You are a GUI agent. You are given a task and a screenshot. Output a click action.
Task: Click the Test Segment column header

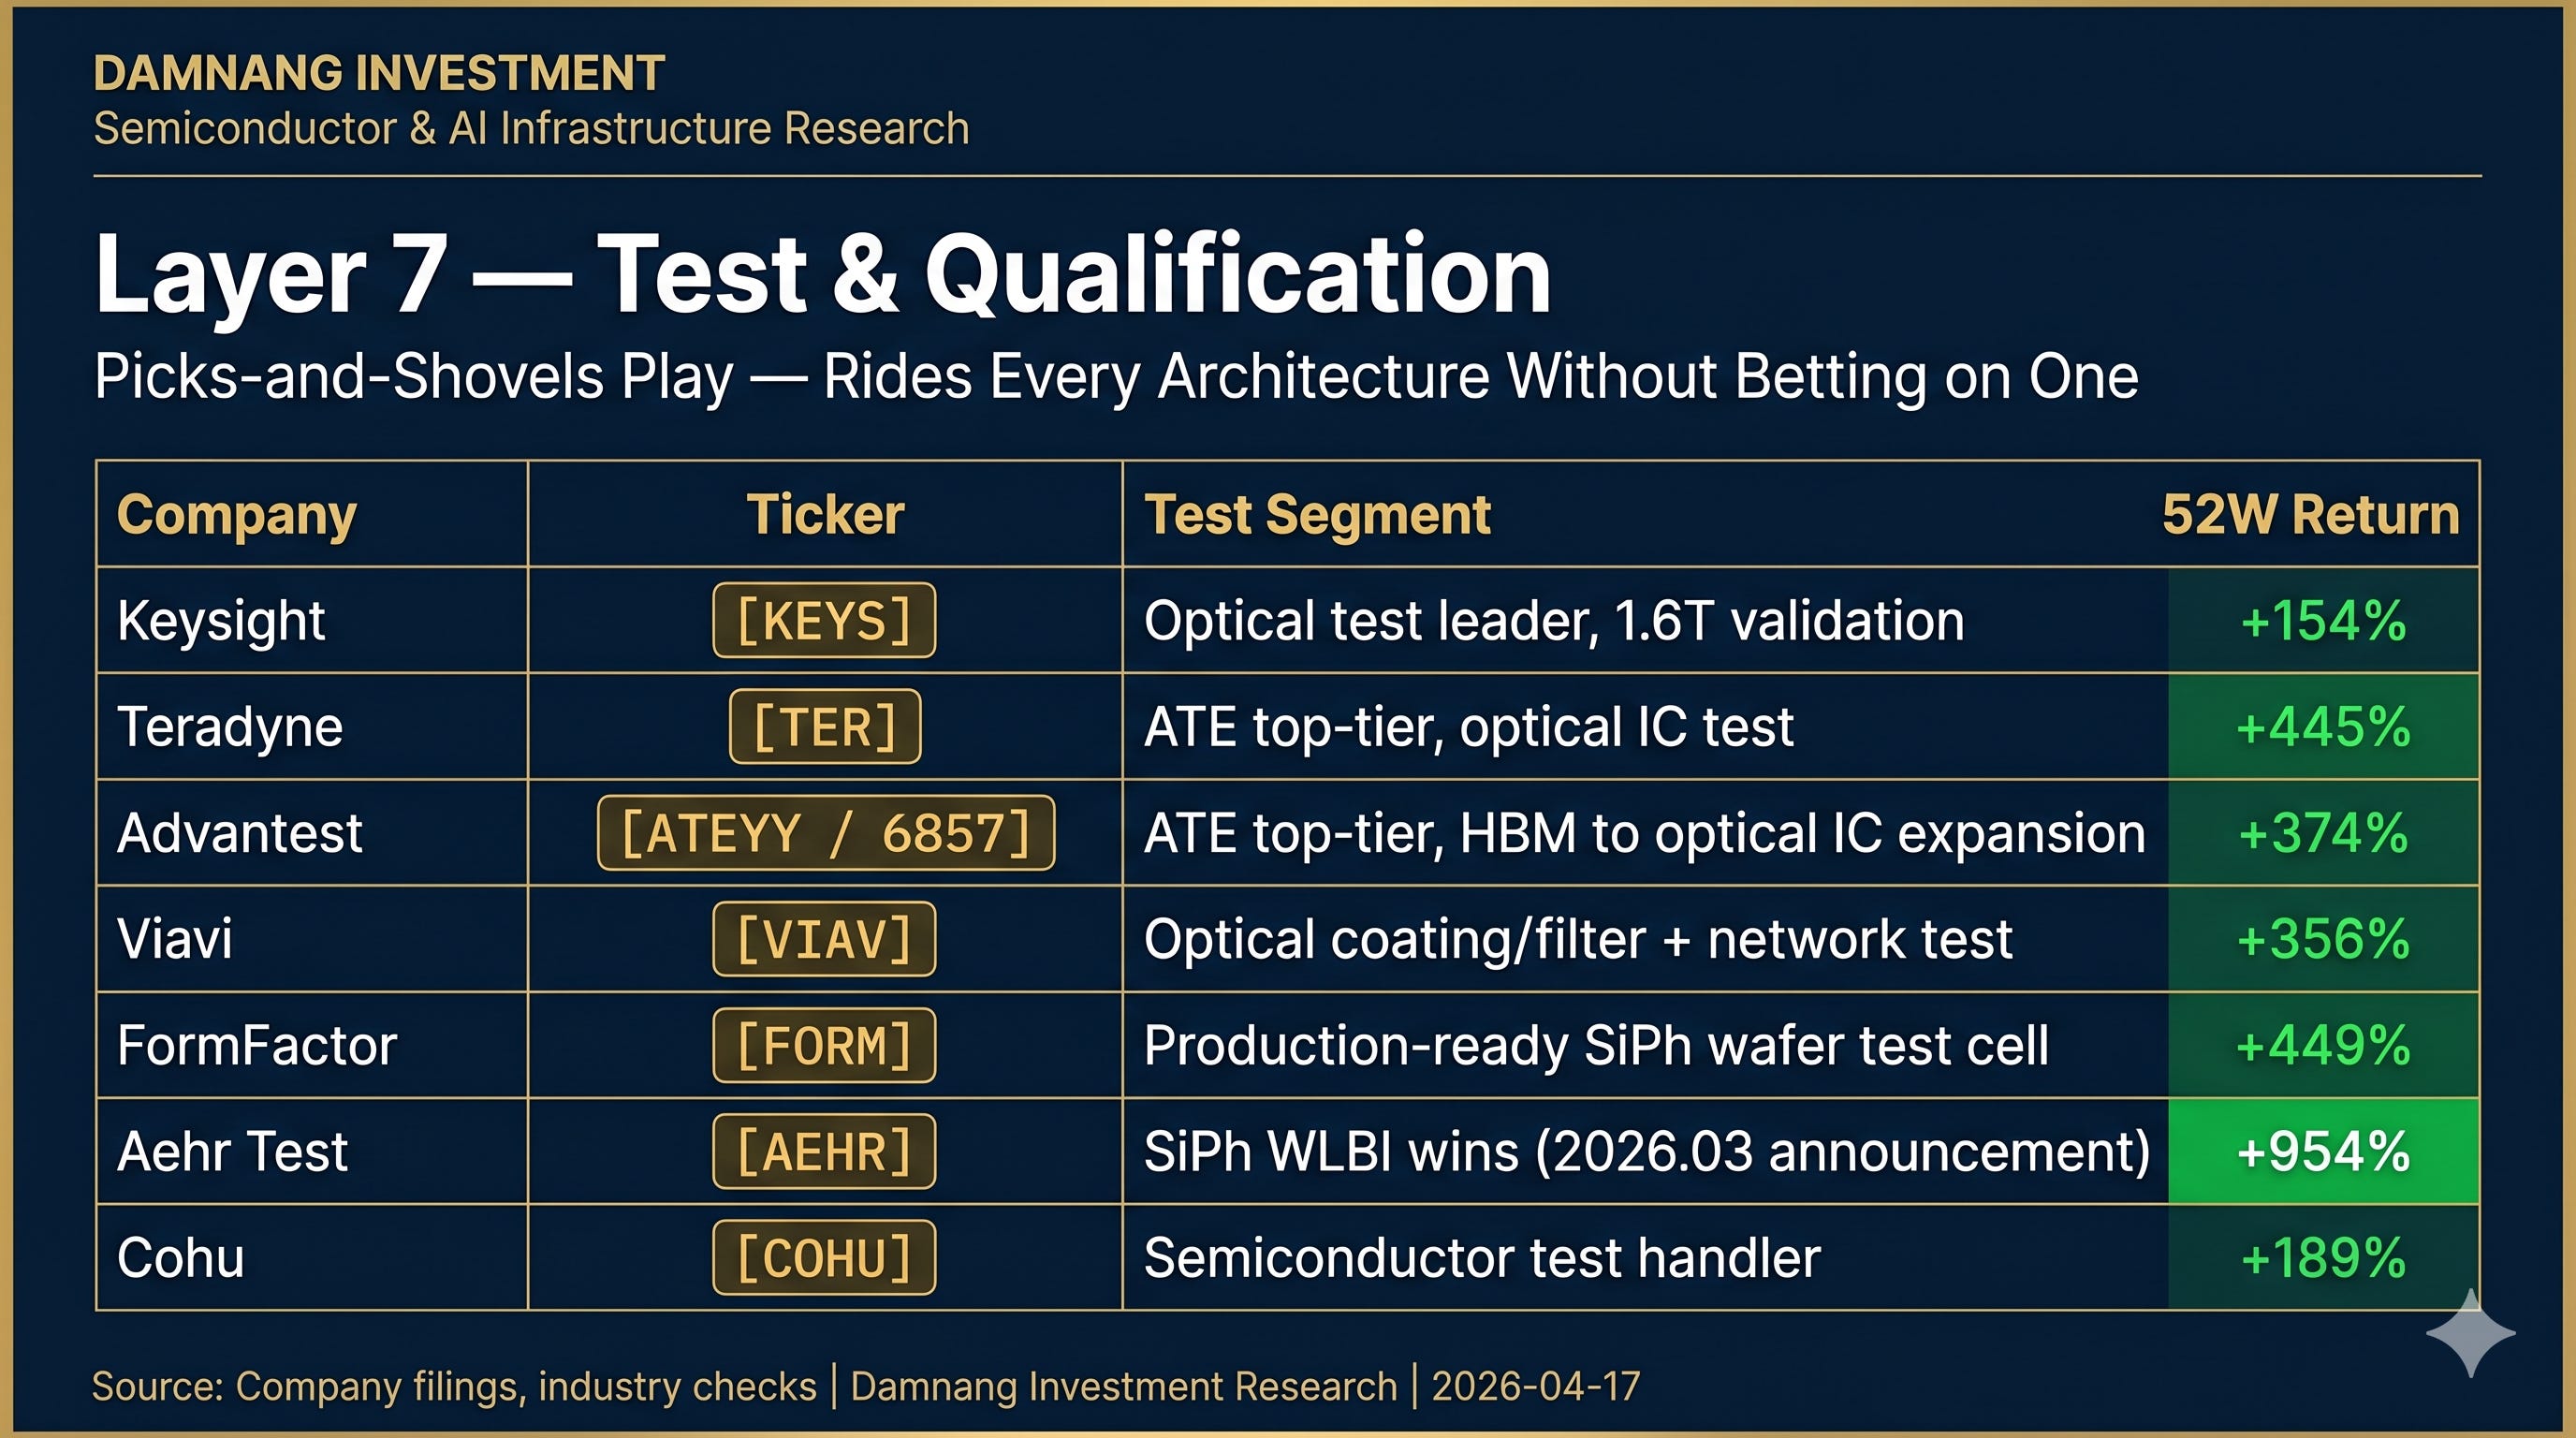point(1317,516)
